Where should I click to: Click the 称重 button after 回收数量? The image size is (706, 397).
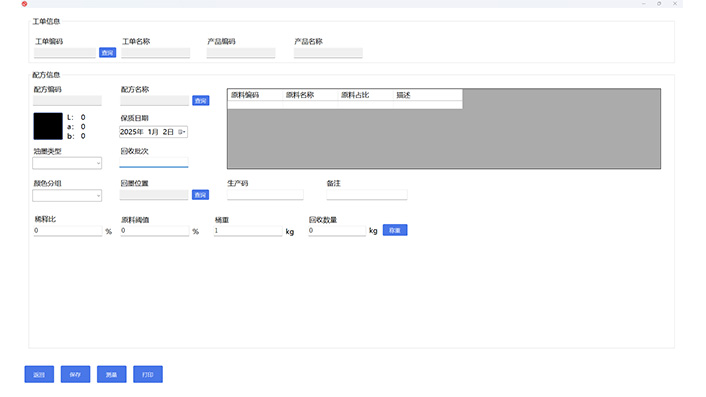(x=395, y=230)
